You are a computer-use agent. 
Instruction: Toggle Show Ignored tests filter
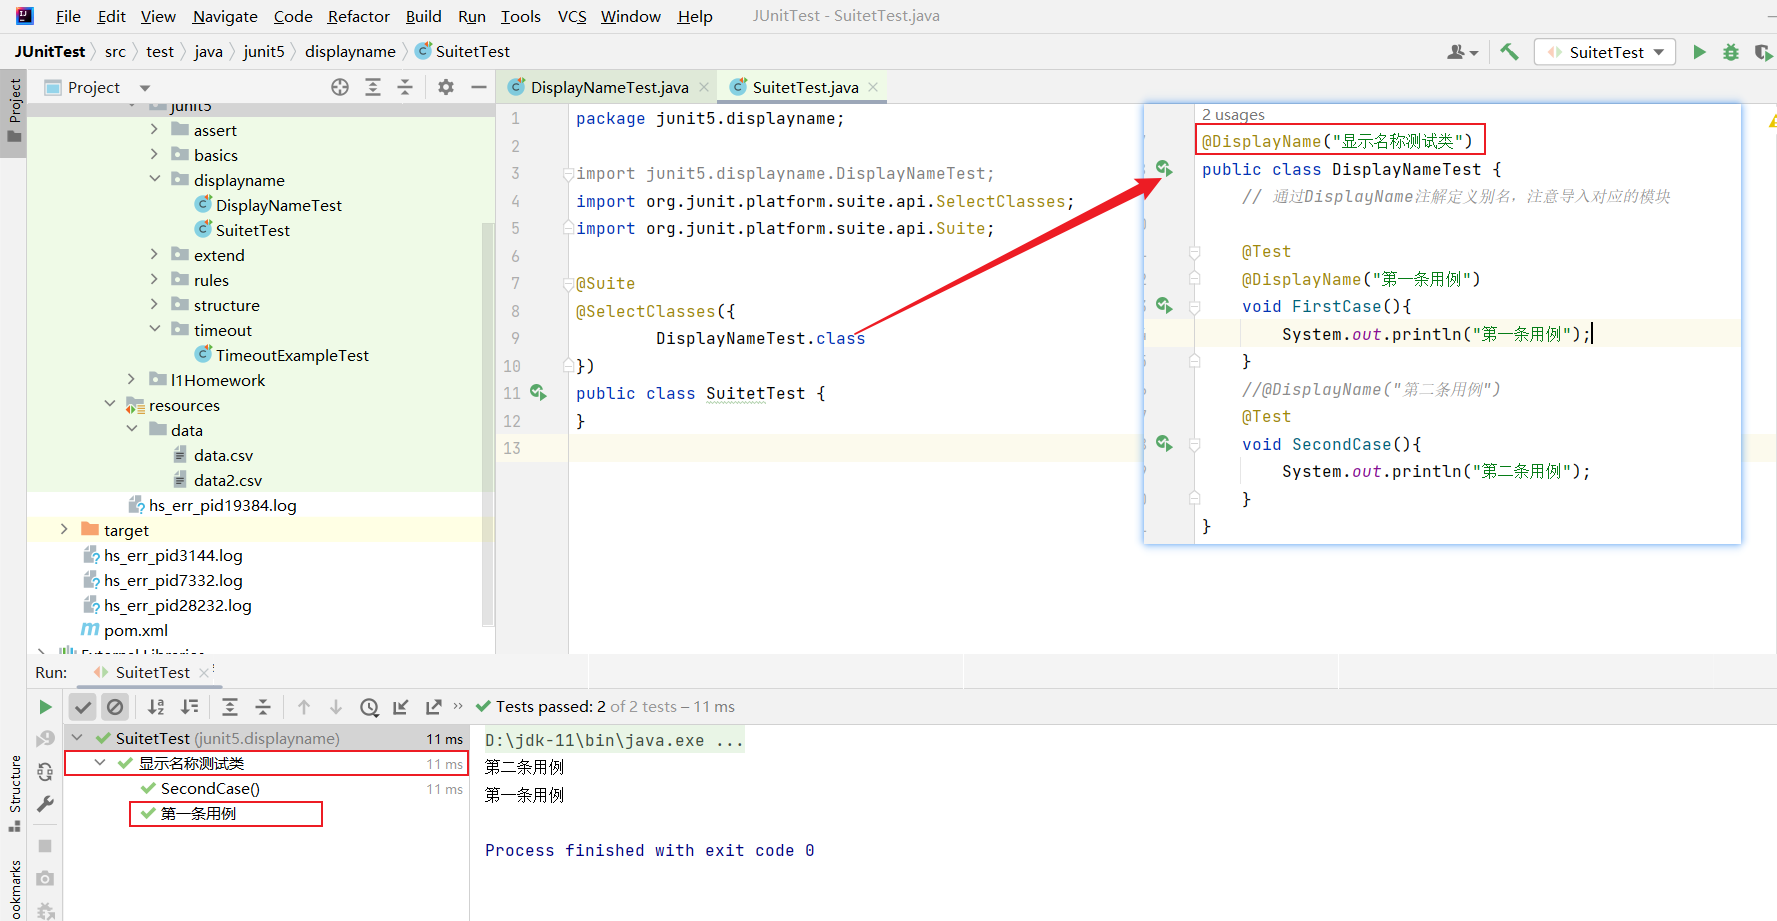click(x=115, y=707)
